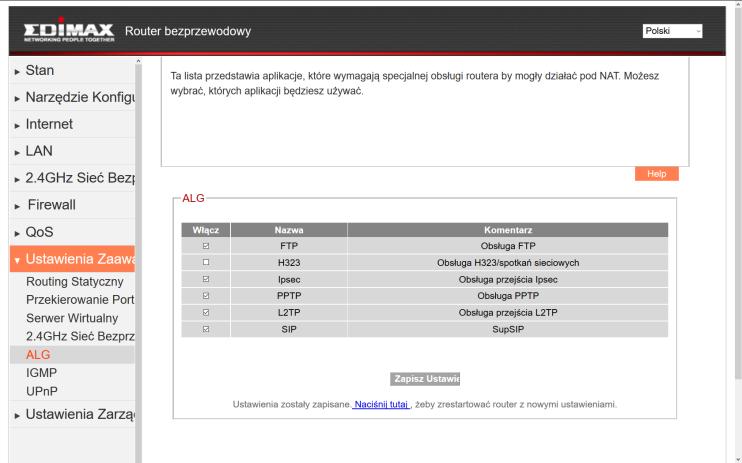This screenshot has width=742, height=463.
Task: Click the H323 name cell
Action: (x=289, y=263)
